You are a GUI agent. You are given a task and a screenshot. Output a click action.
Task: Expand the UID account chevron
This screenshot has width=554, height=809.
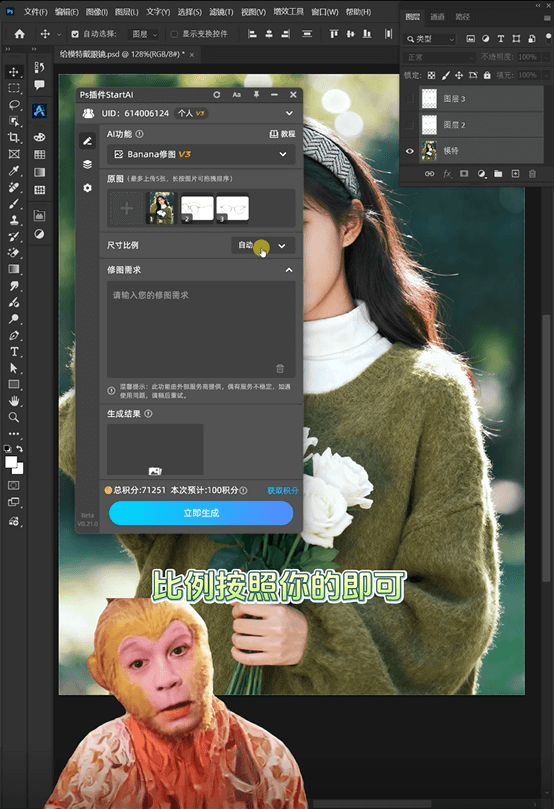coord(289,113)
